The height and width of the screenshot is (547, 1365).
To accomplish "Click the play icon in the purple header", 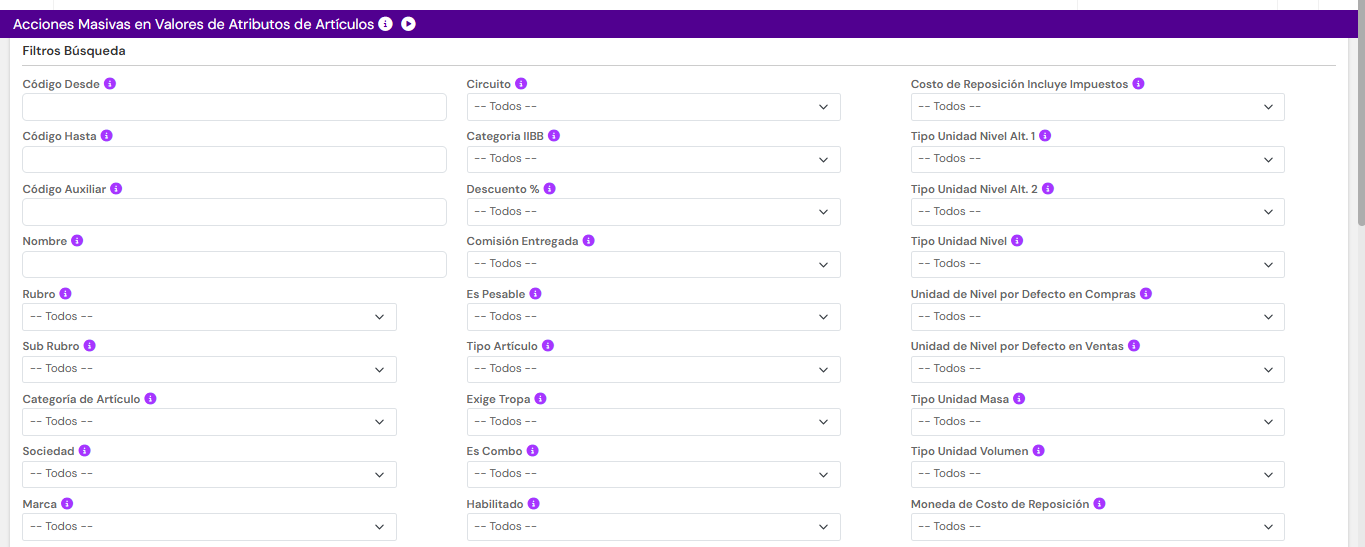I will coord(408,24).
